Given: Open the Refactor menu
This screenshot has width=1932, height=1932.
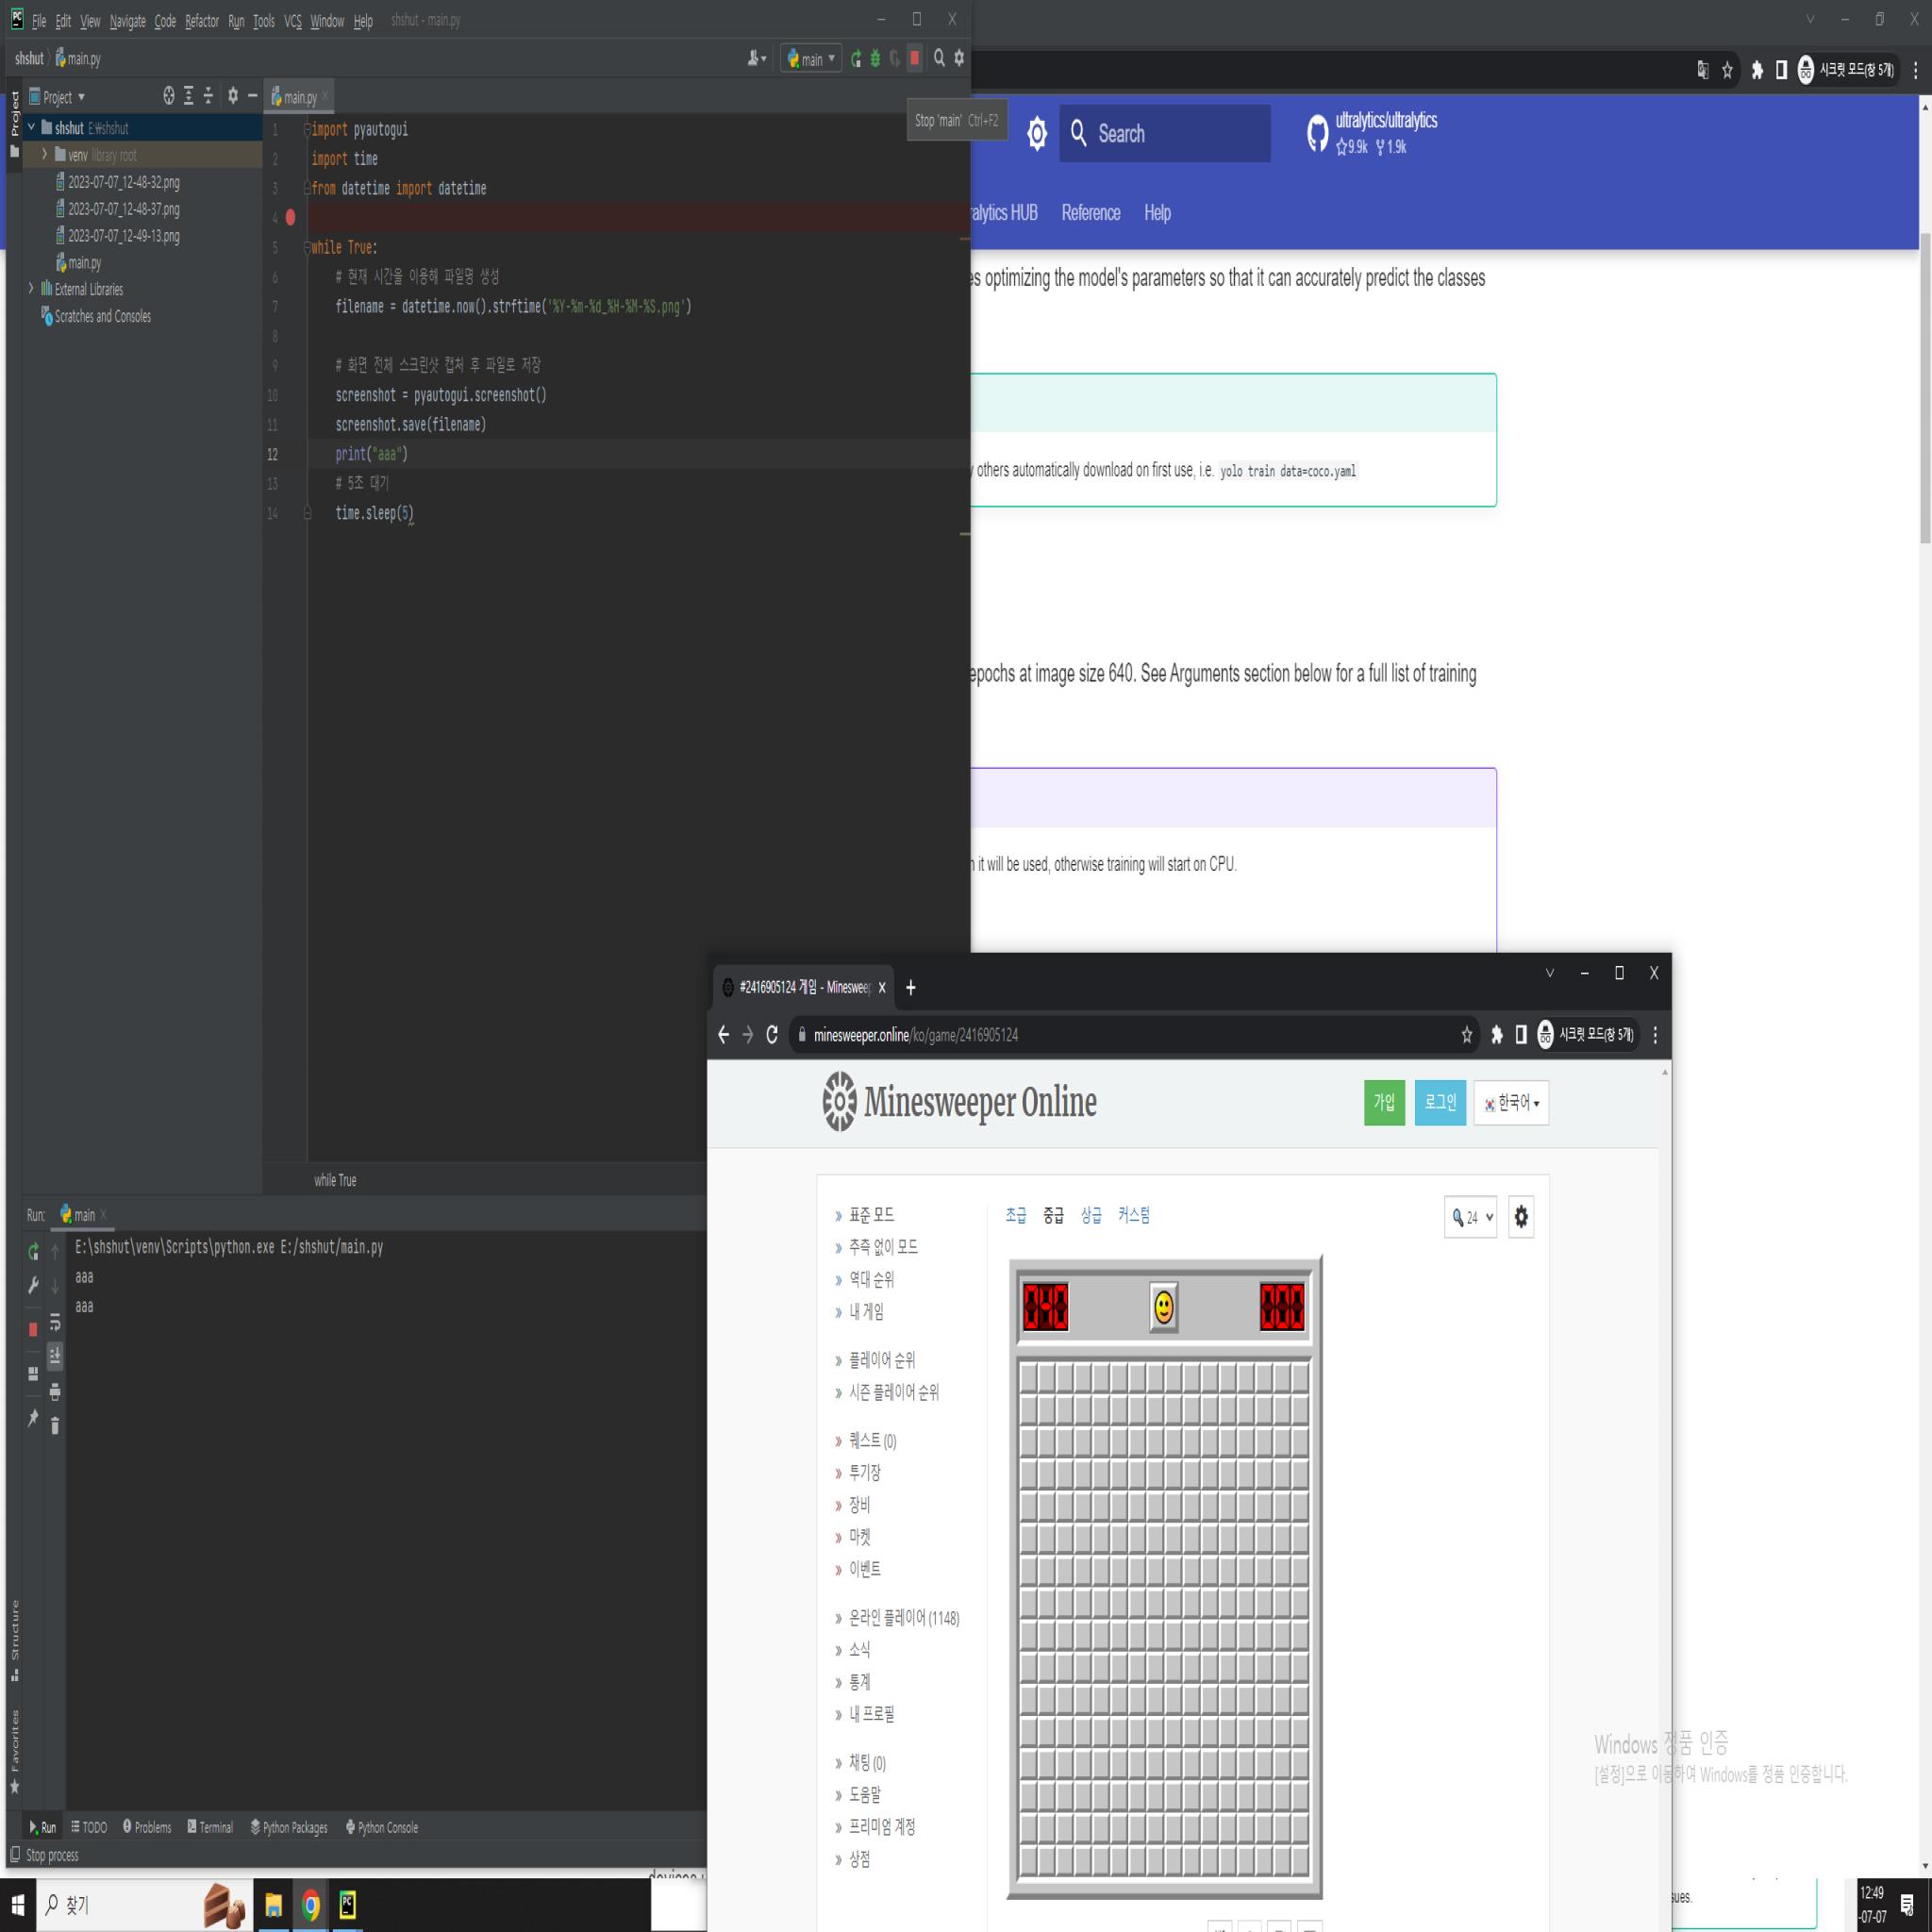Looking at the screenshot, I should point(202,20).
